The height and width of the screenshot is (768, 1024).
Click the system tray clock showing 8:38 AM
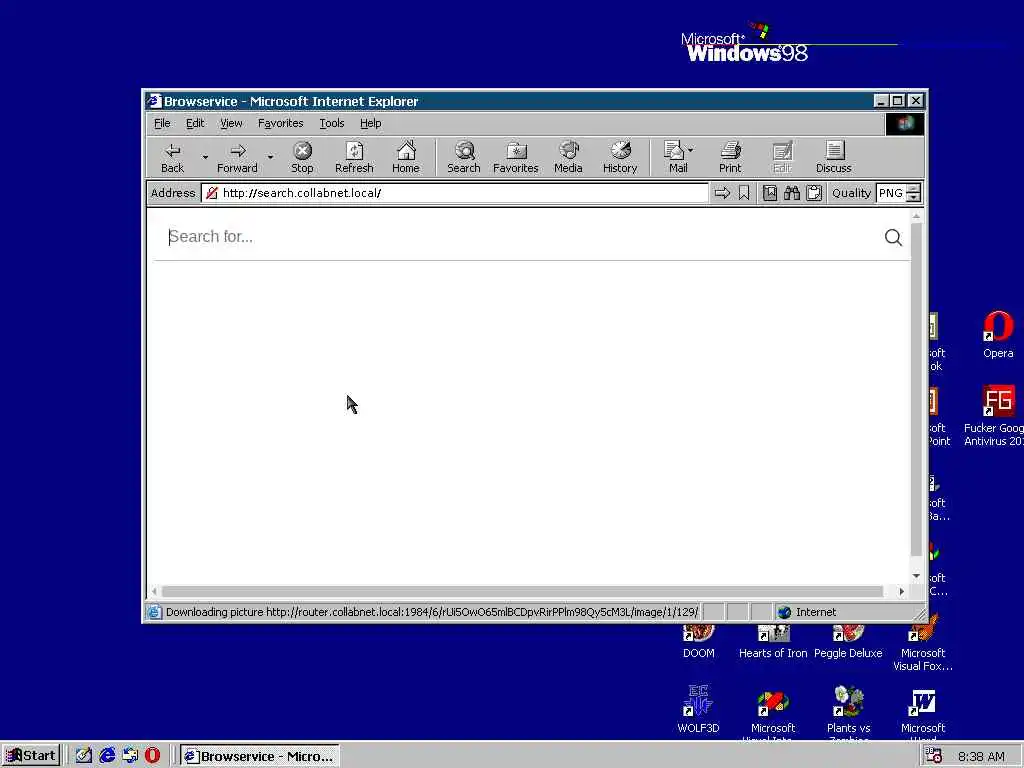point(981,756)
